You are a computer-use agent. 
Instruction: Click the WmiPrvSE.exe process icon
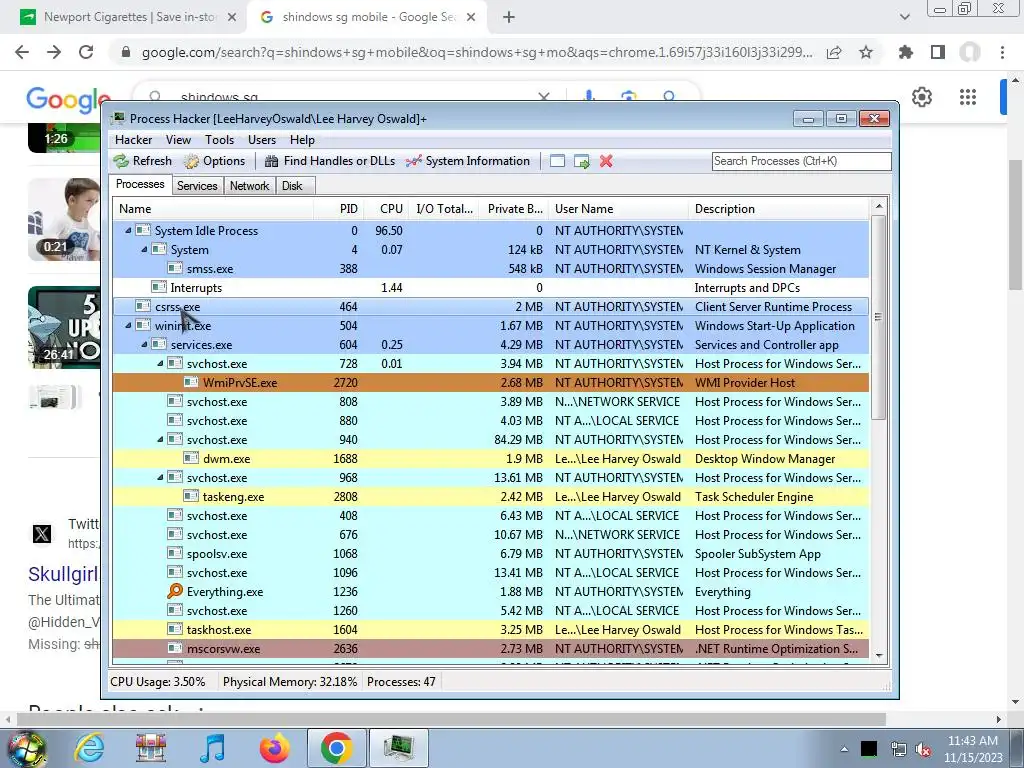(191, 383)
